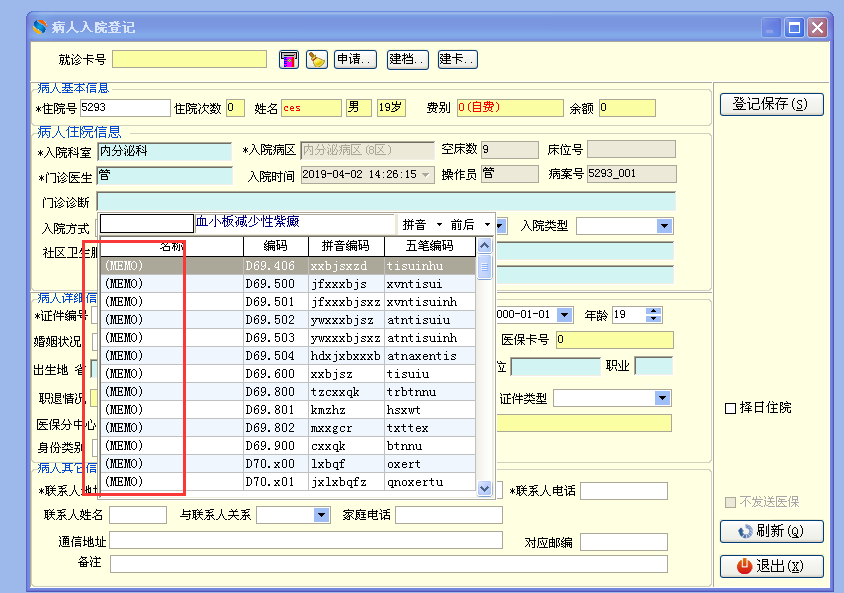The image size is (844, 593).
Task: Click the 就诊卡号 input field
Action: pos(189,59)
